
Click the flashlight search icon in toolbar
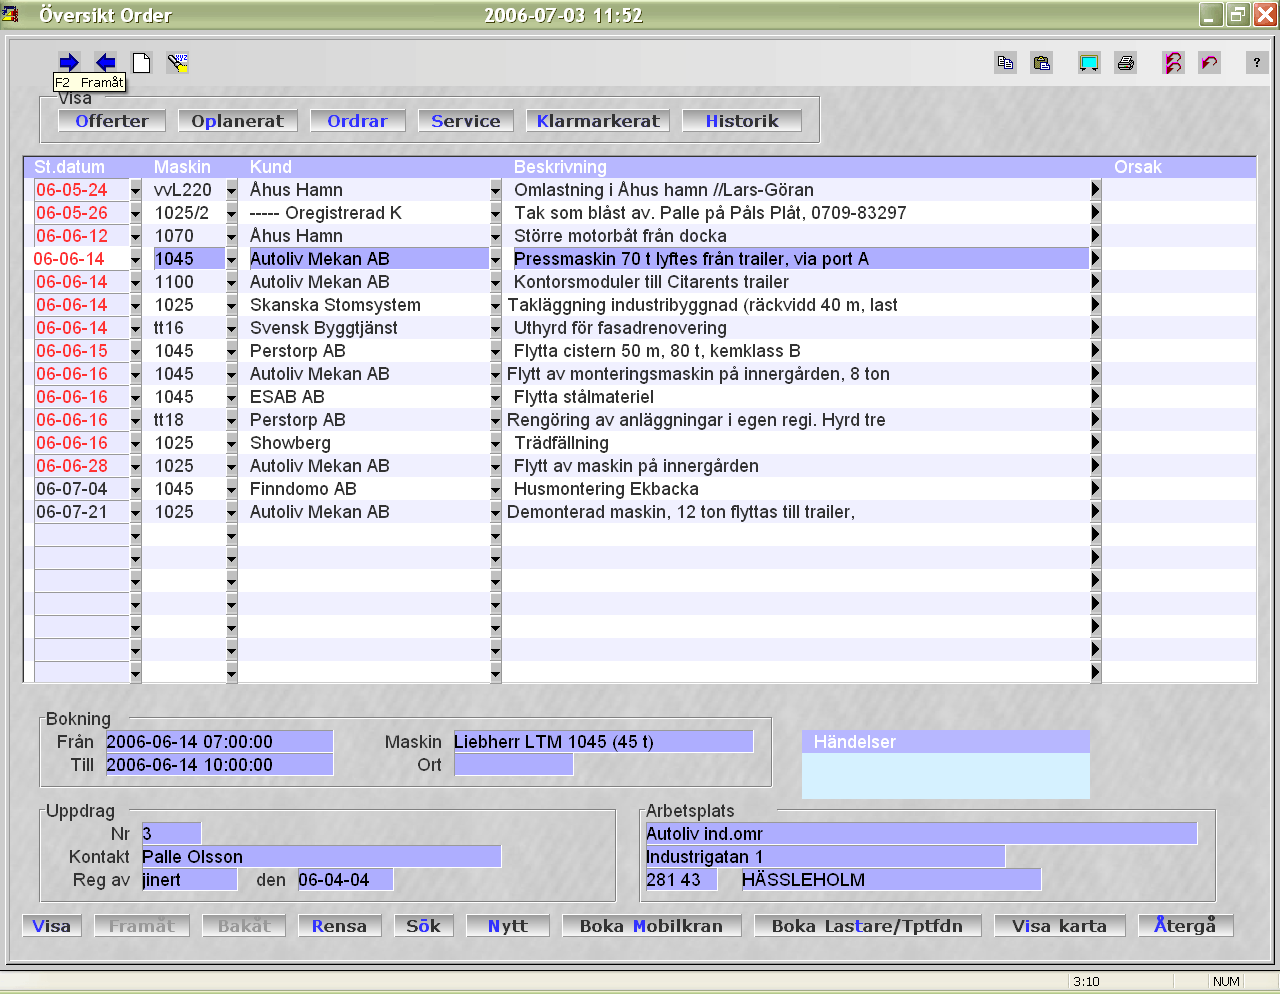pyautogui.click(x=178, y=63)
